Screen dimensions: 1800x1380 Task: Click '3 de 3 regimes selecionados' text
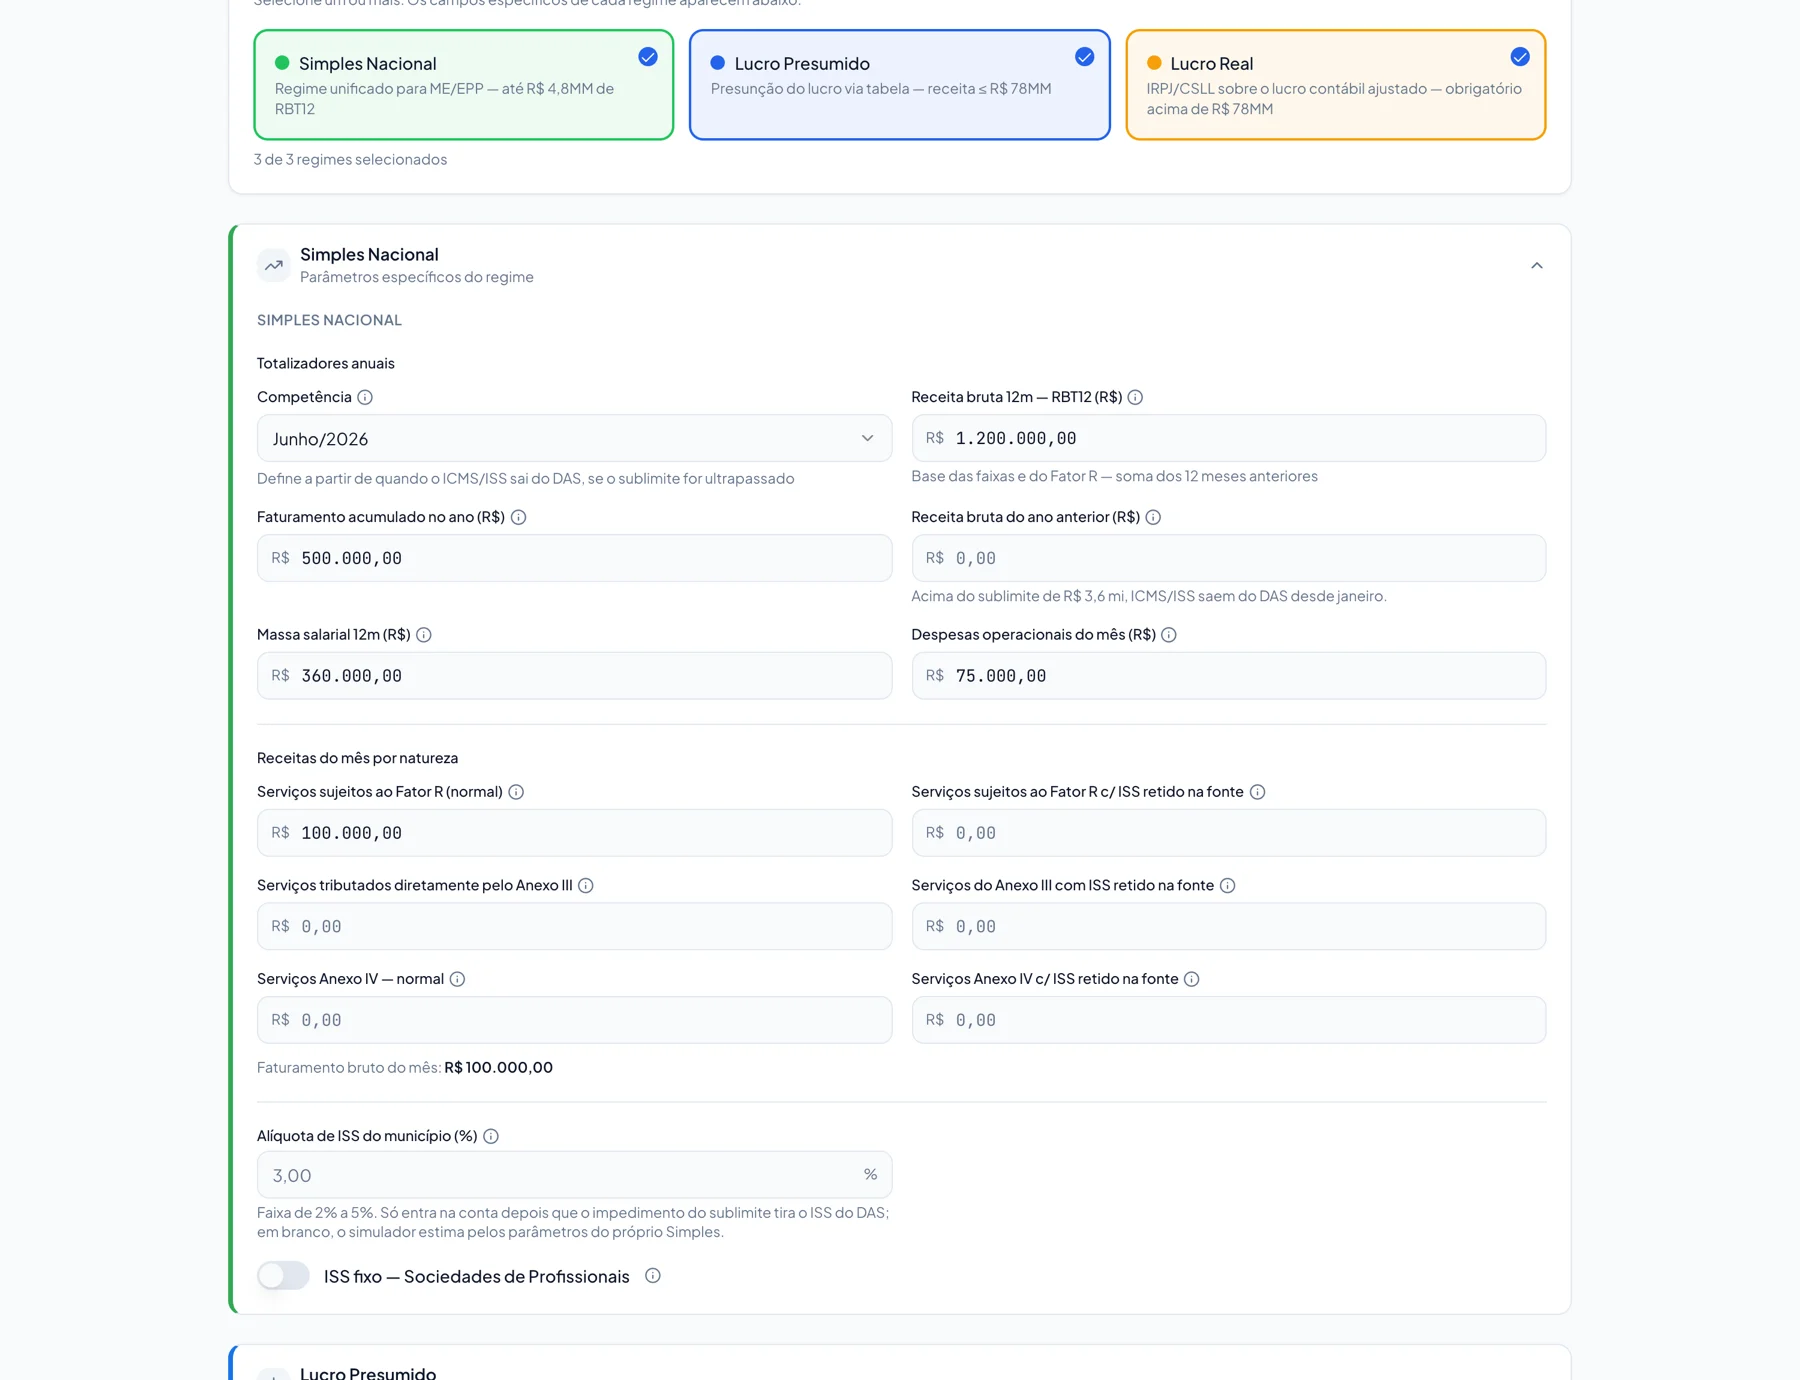350,160
